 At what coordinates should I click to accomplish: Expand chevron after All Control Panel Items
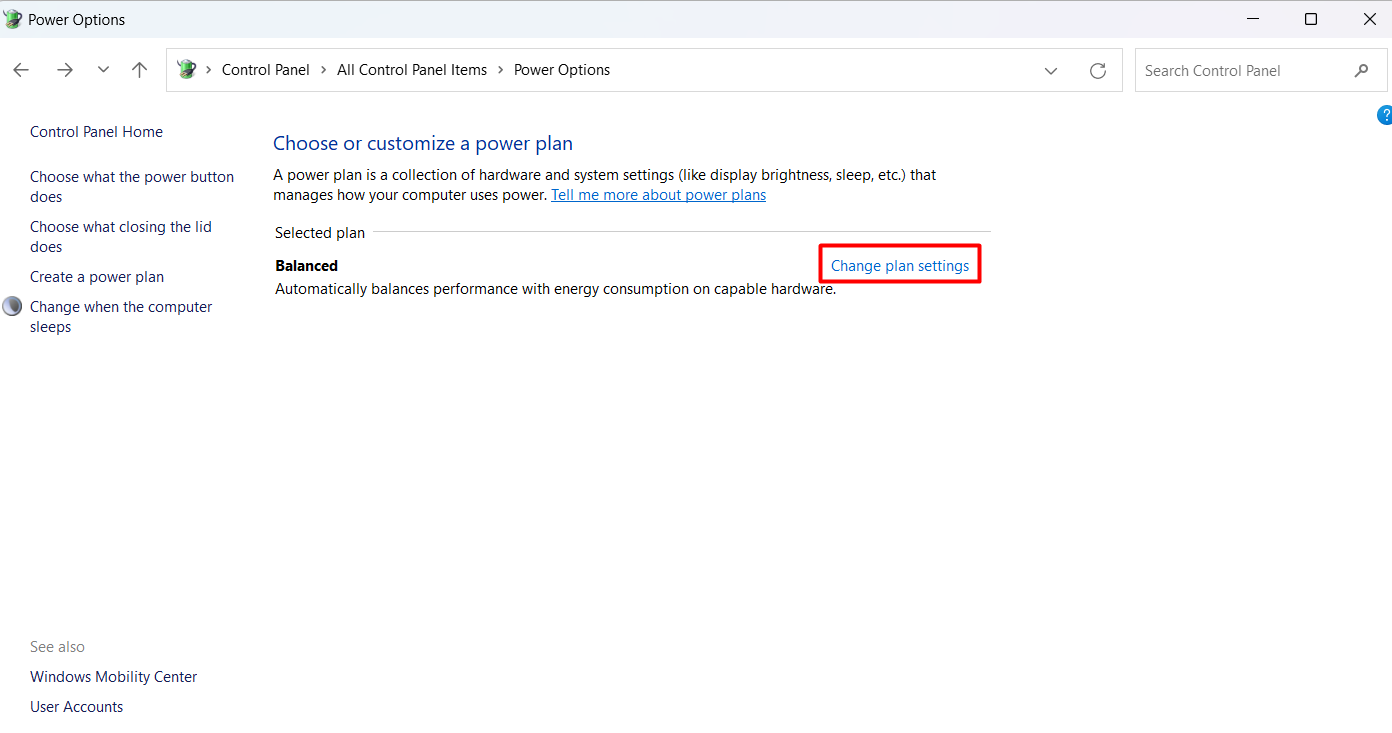tap(501, 70)
